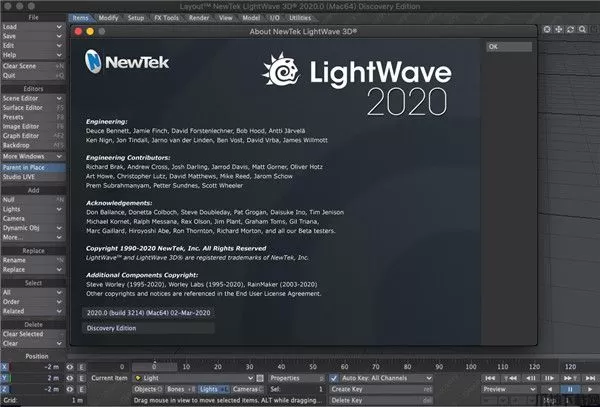The width and height of the screenshot is (600, 407).
Task: Open the Help dropdown
Action: coord(33,55)
